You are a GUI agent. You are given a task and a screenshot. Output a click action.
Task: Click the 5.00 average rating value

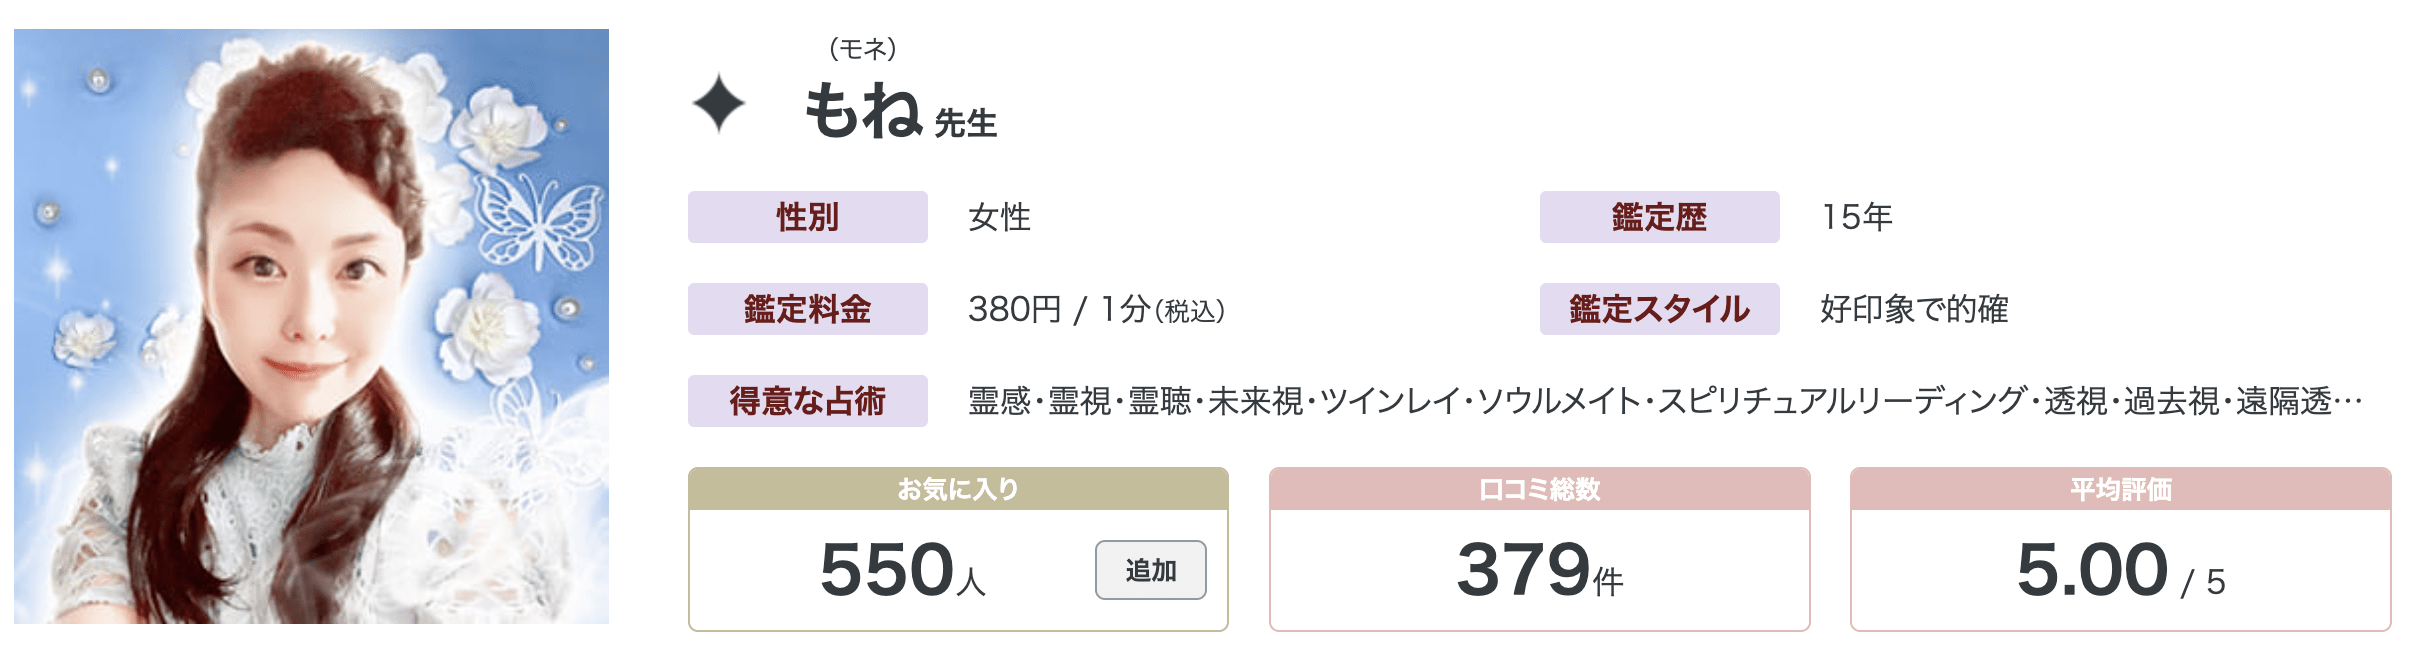pyautogui.click(x=2092, y=570)
